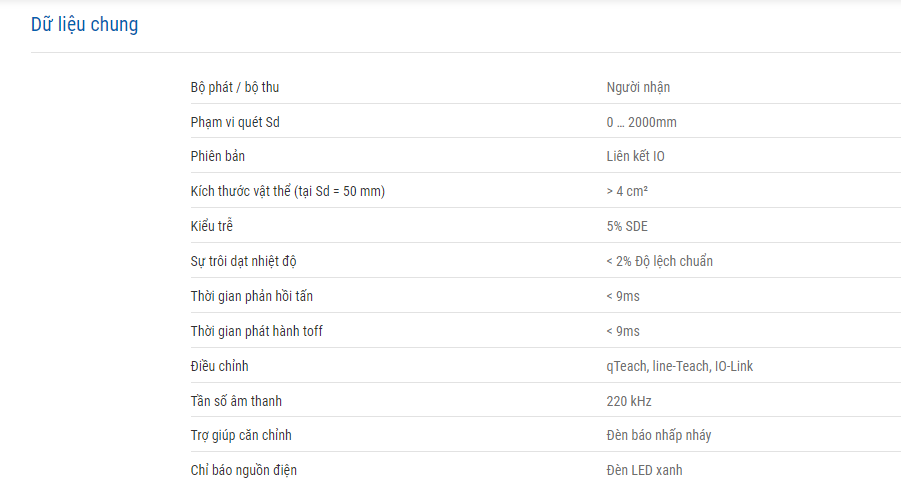Click the 'Thời gian phát hành toff' label
Viewport: 901px width, 499px height.
(257, 331)
